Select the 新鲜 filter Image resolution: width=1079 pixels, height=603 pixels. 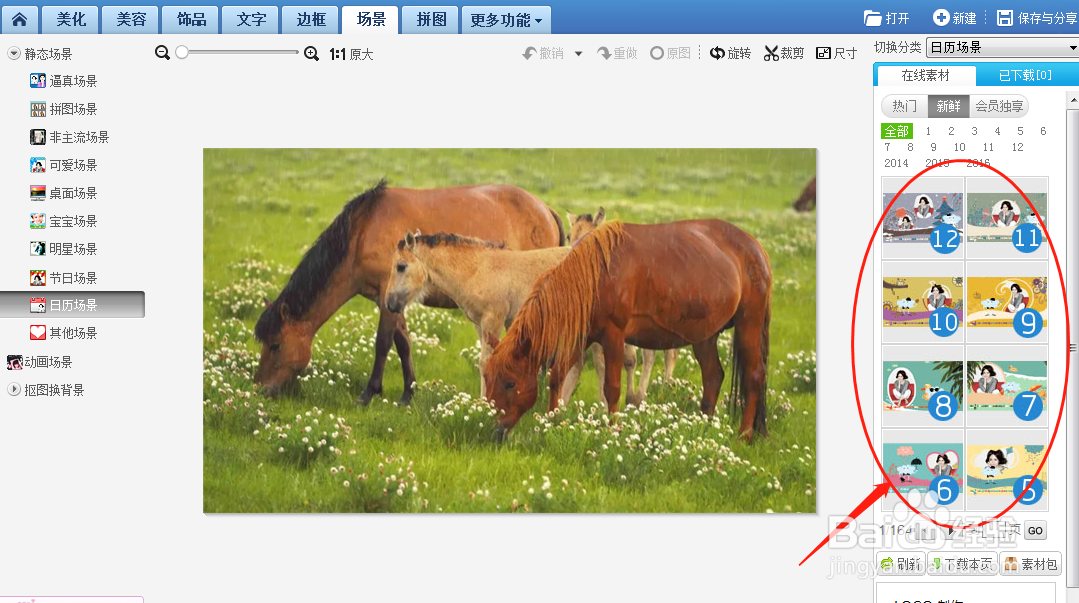click(x=948, y=106)
